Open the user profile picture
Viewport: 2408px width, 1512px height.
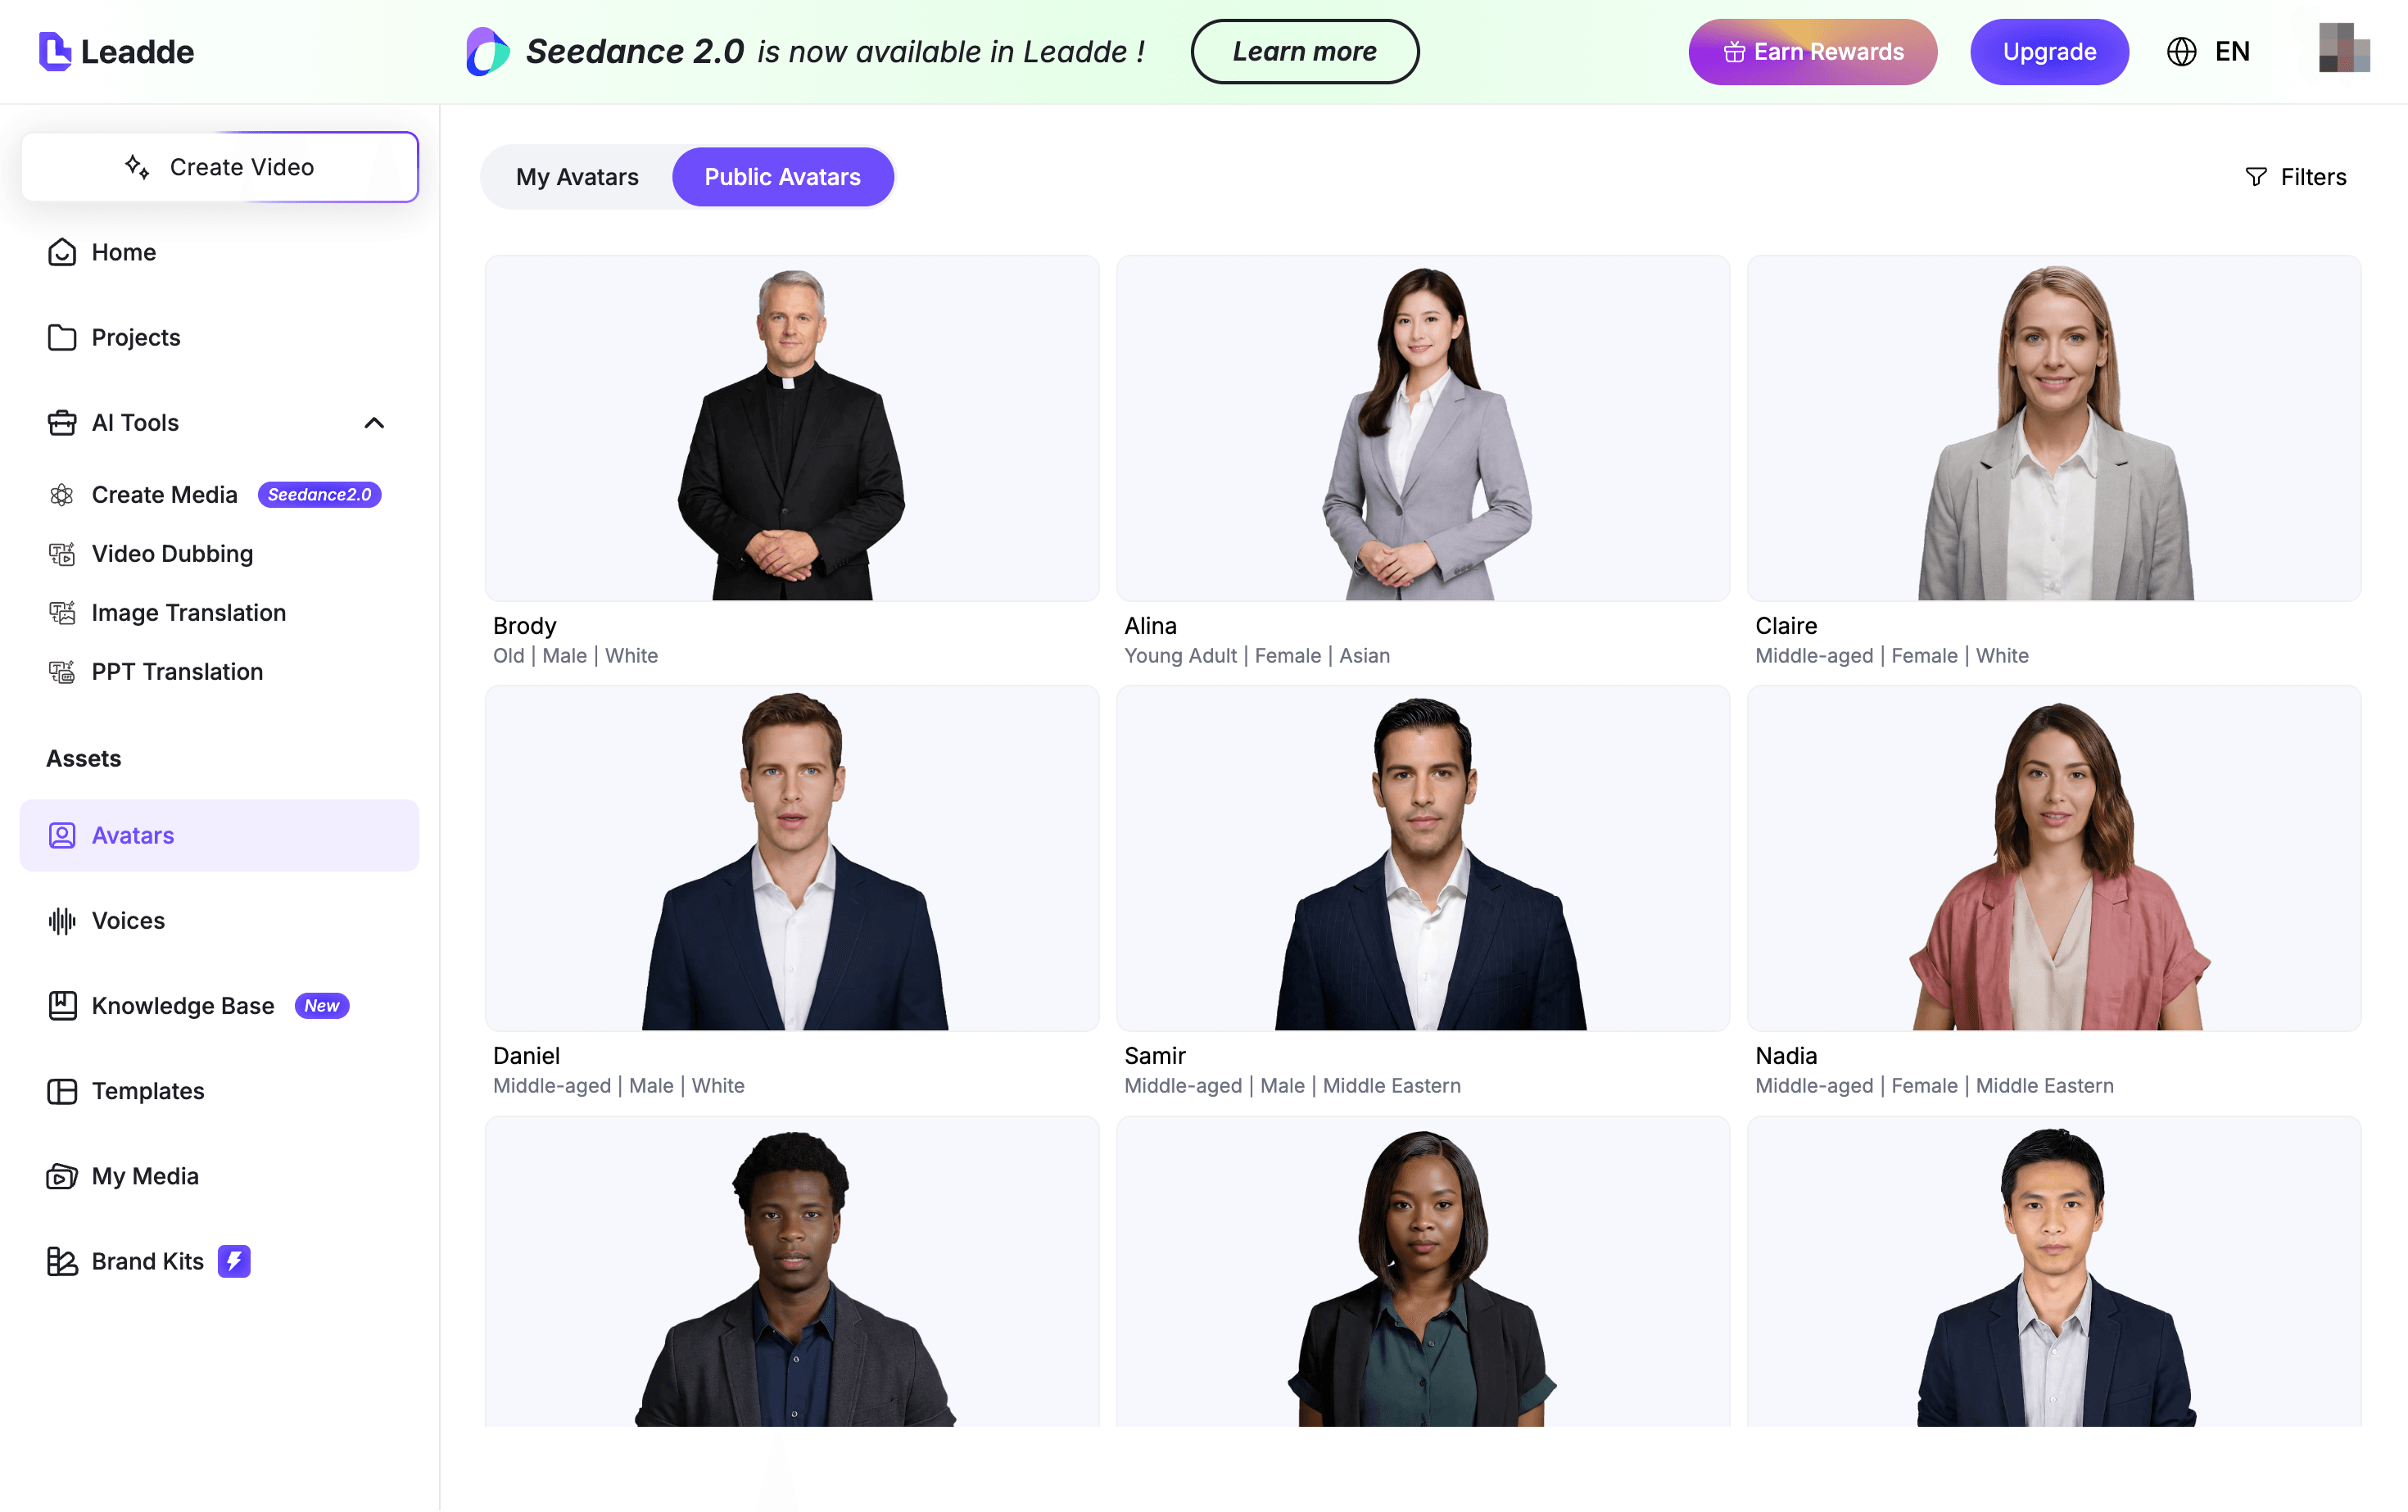click(x=2344, y=48)
